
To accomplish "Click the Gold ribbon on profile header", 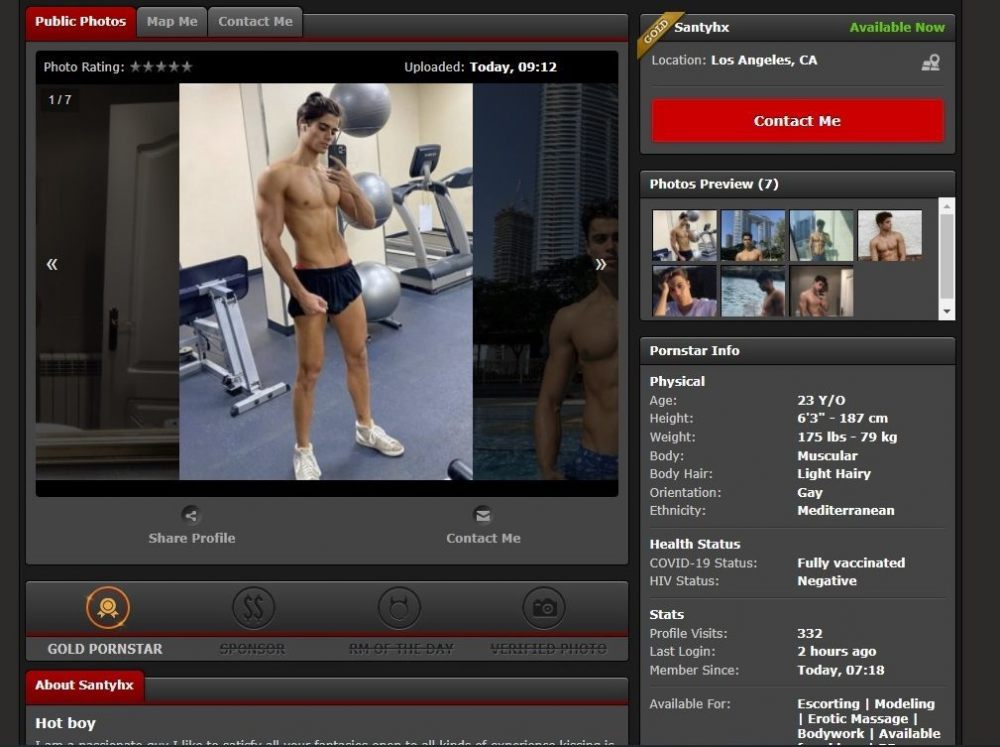I will [656, 32].
